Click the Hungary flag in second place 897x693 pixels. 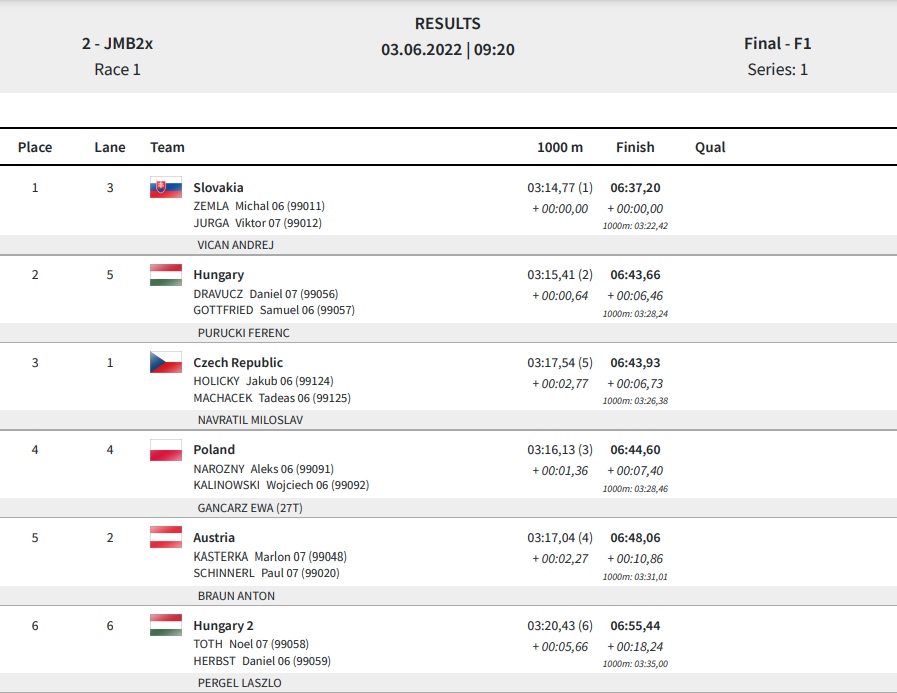coord(166,275)
